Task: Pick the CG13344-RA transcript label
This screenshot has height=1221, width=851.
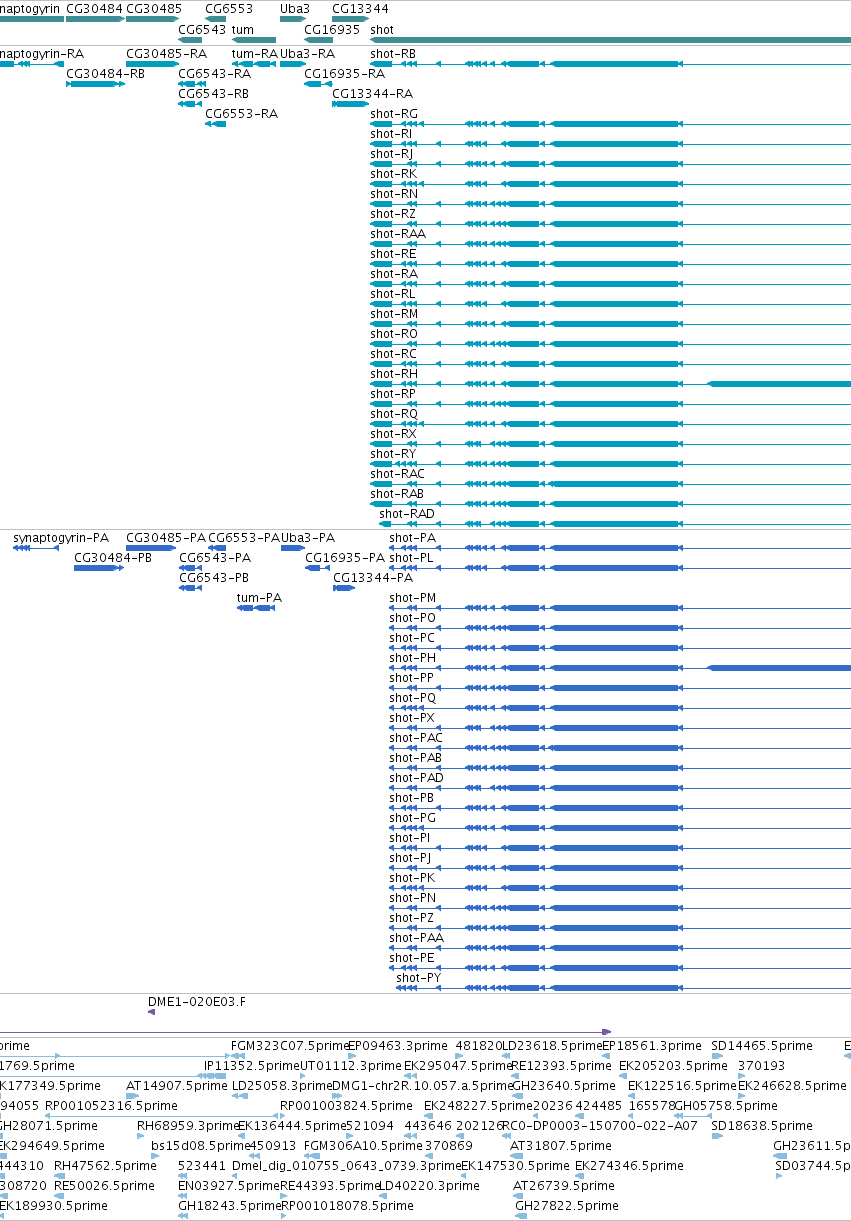Action: [372, 93]
